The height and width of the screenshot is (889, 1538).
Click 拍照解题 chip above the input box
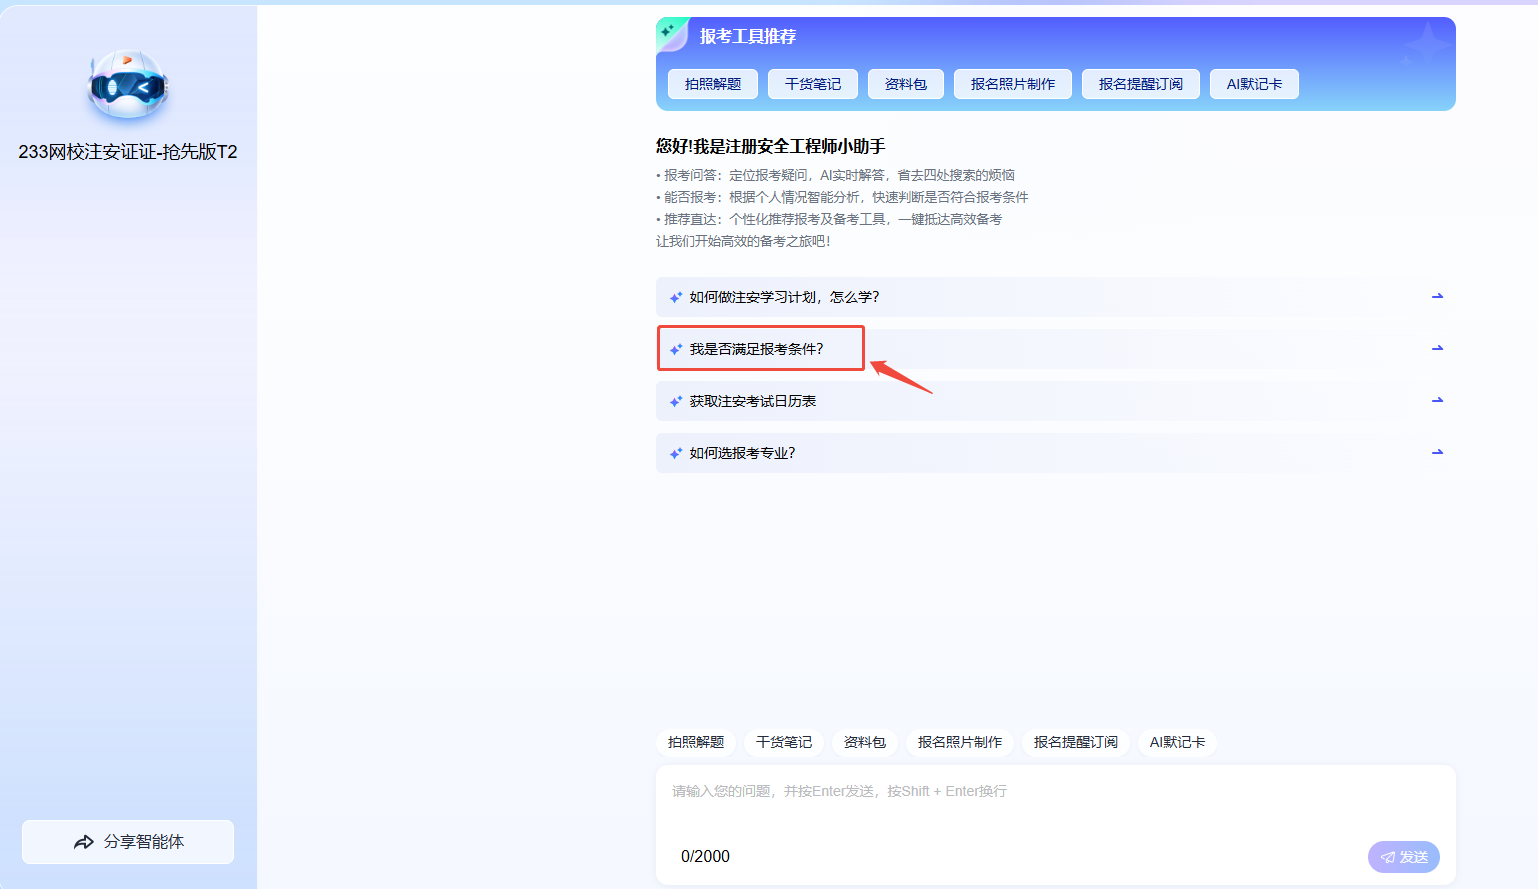point(696,742)
